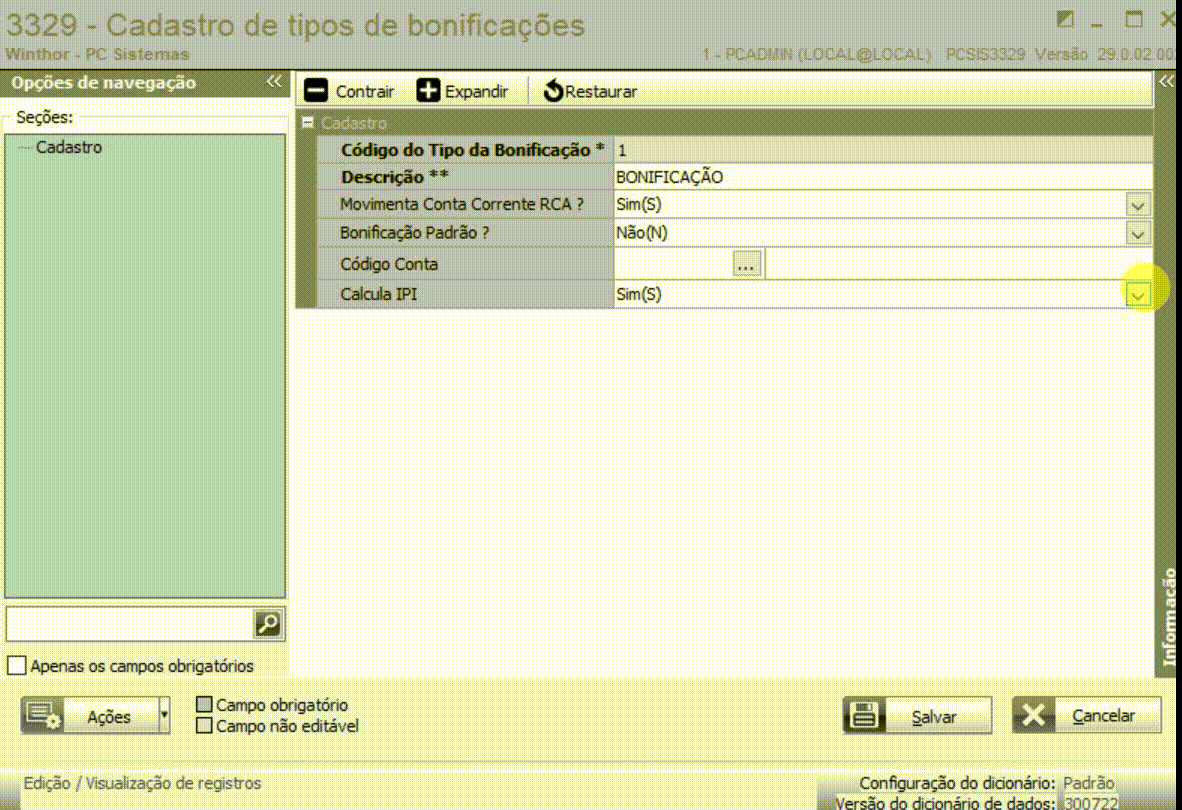The image size is (1182, 810).
Task: Click the Configuração do dicionário Padrão value
Action: click(1089, 783)
